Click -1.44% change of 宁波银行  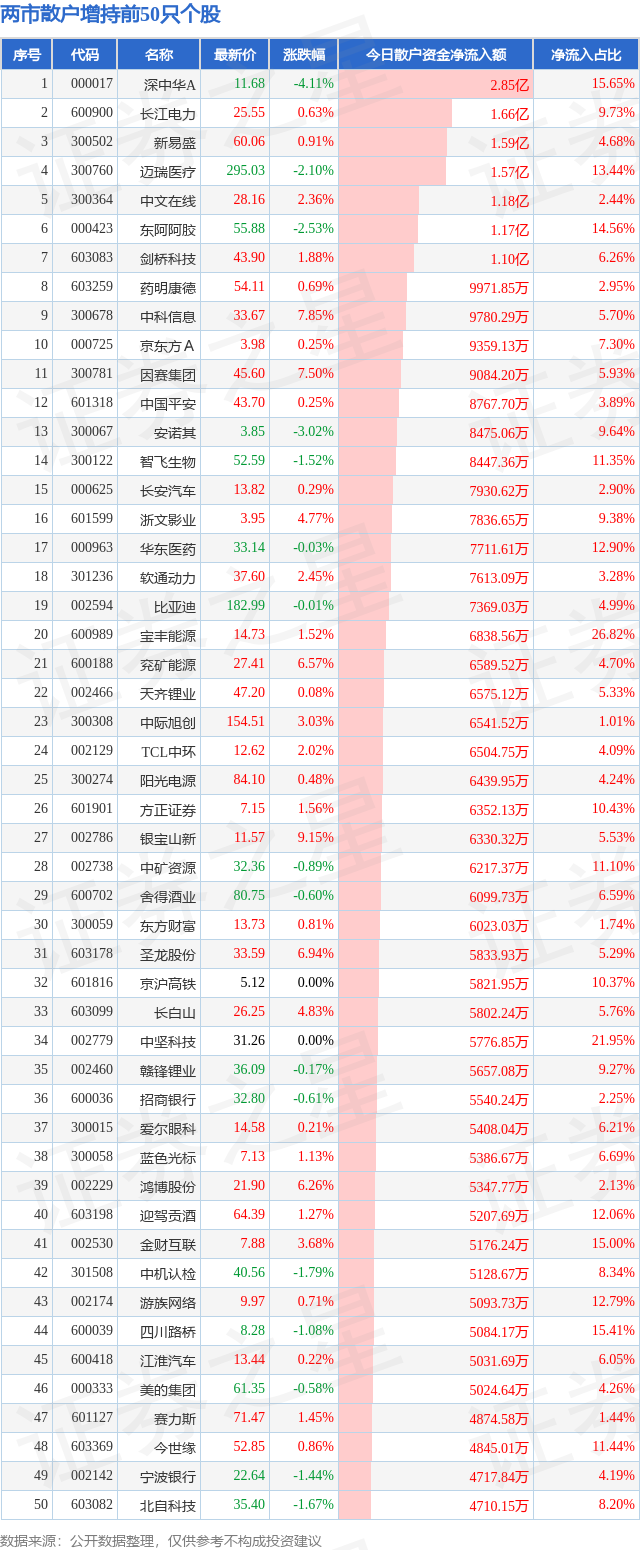pyautogui.click(x=314, y=1476)
